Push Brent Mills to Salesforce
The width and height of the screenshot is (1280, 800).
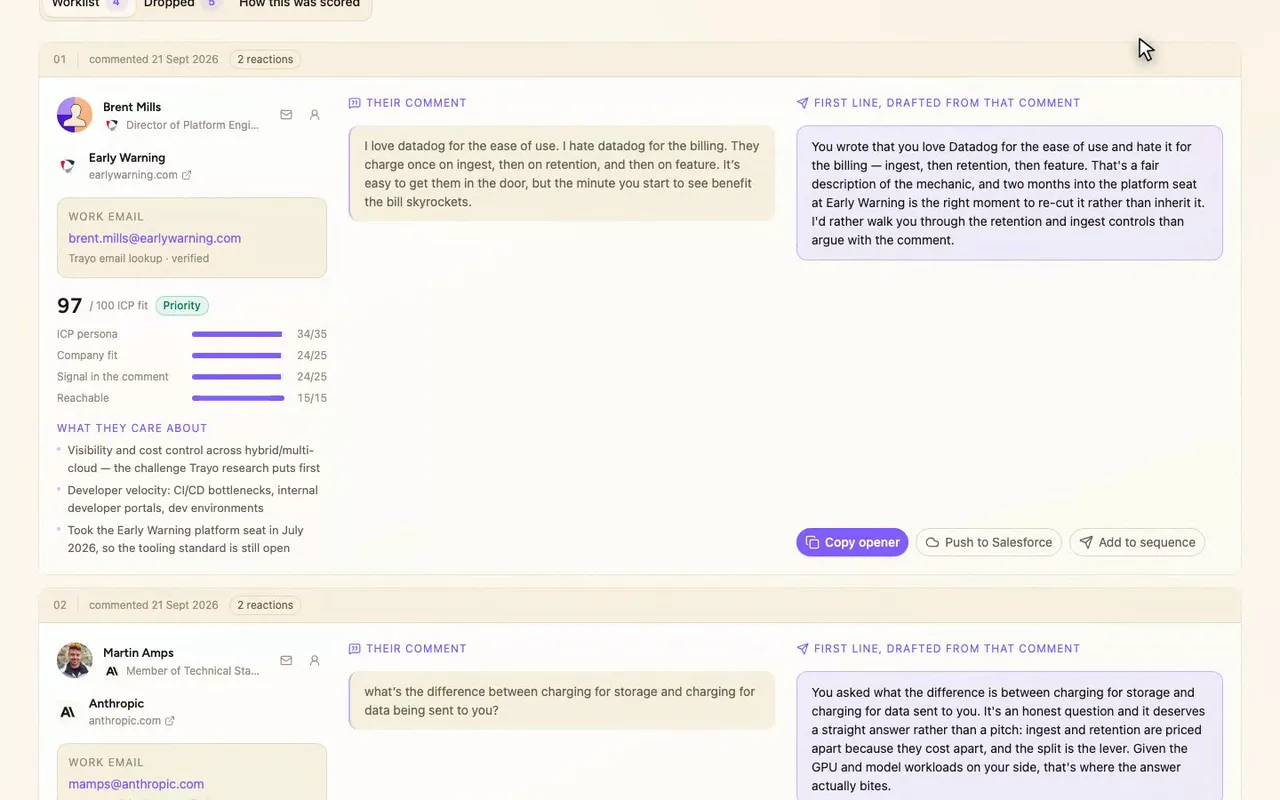[x=989, y=542]
